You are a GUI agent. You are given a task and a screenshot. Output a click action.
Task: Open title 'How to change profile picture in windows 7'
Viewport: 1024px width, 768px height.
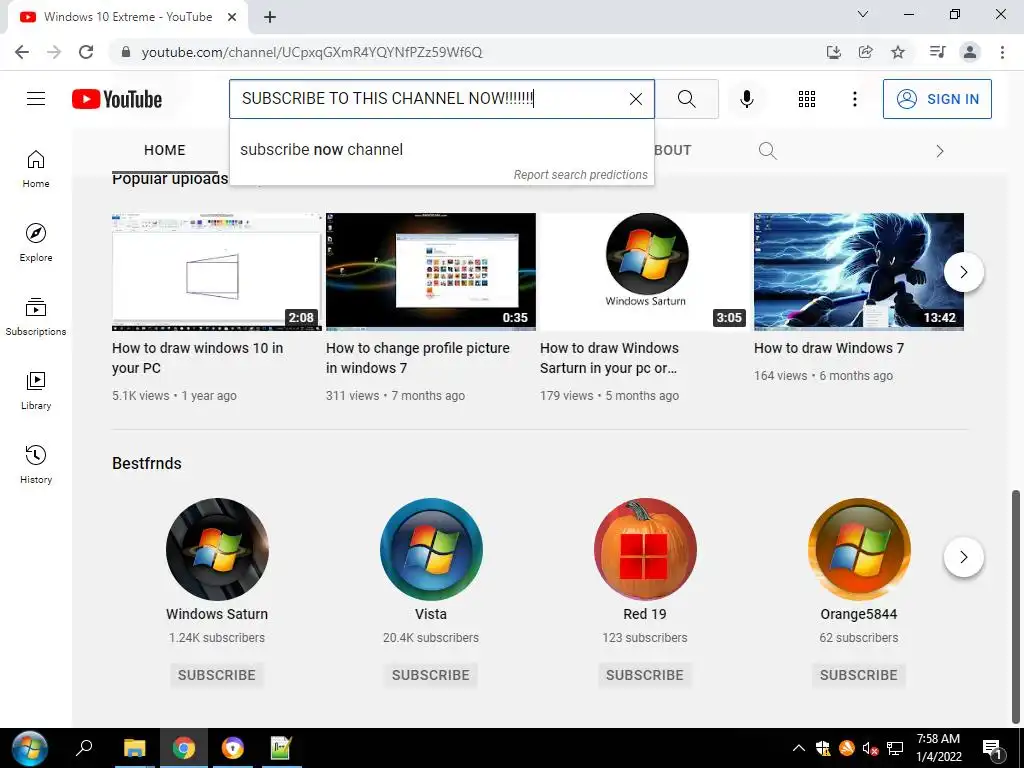(417, 358)
